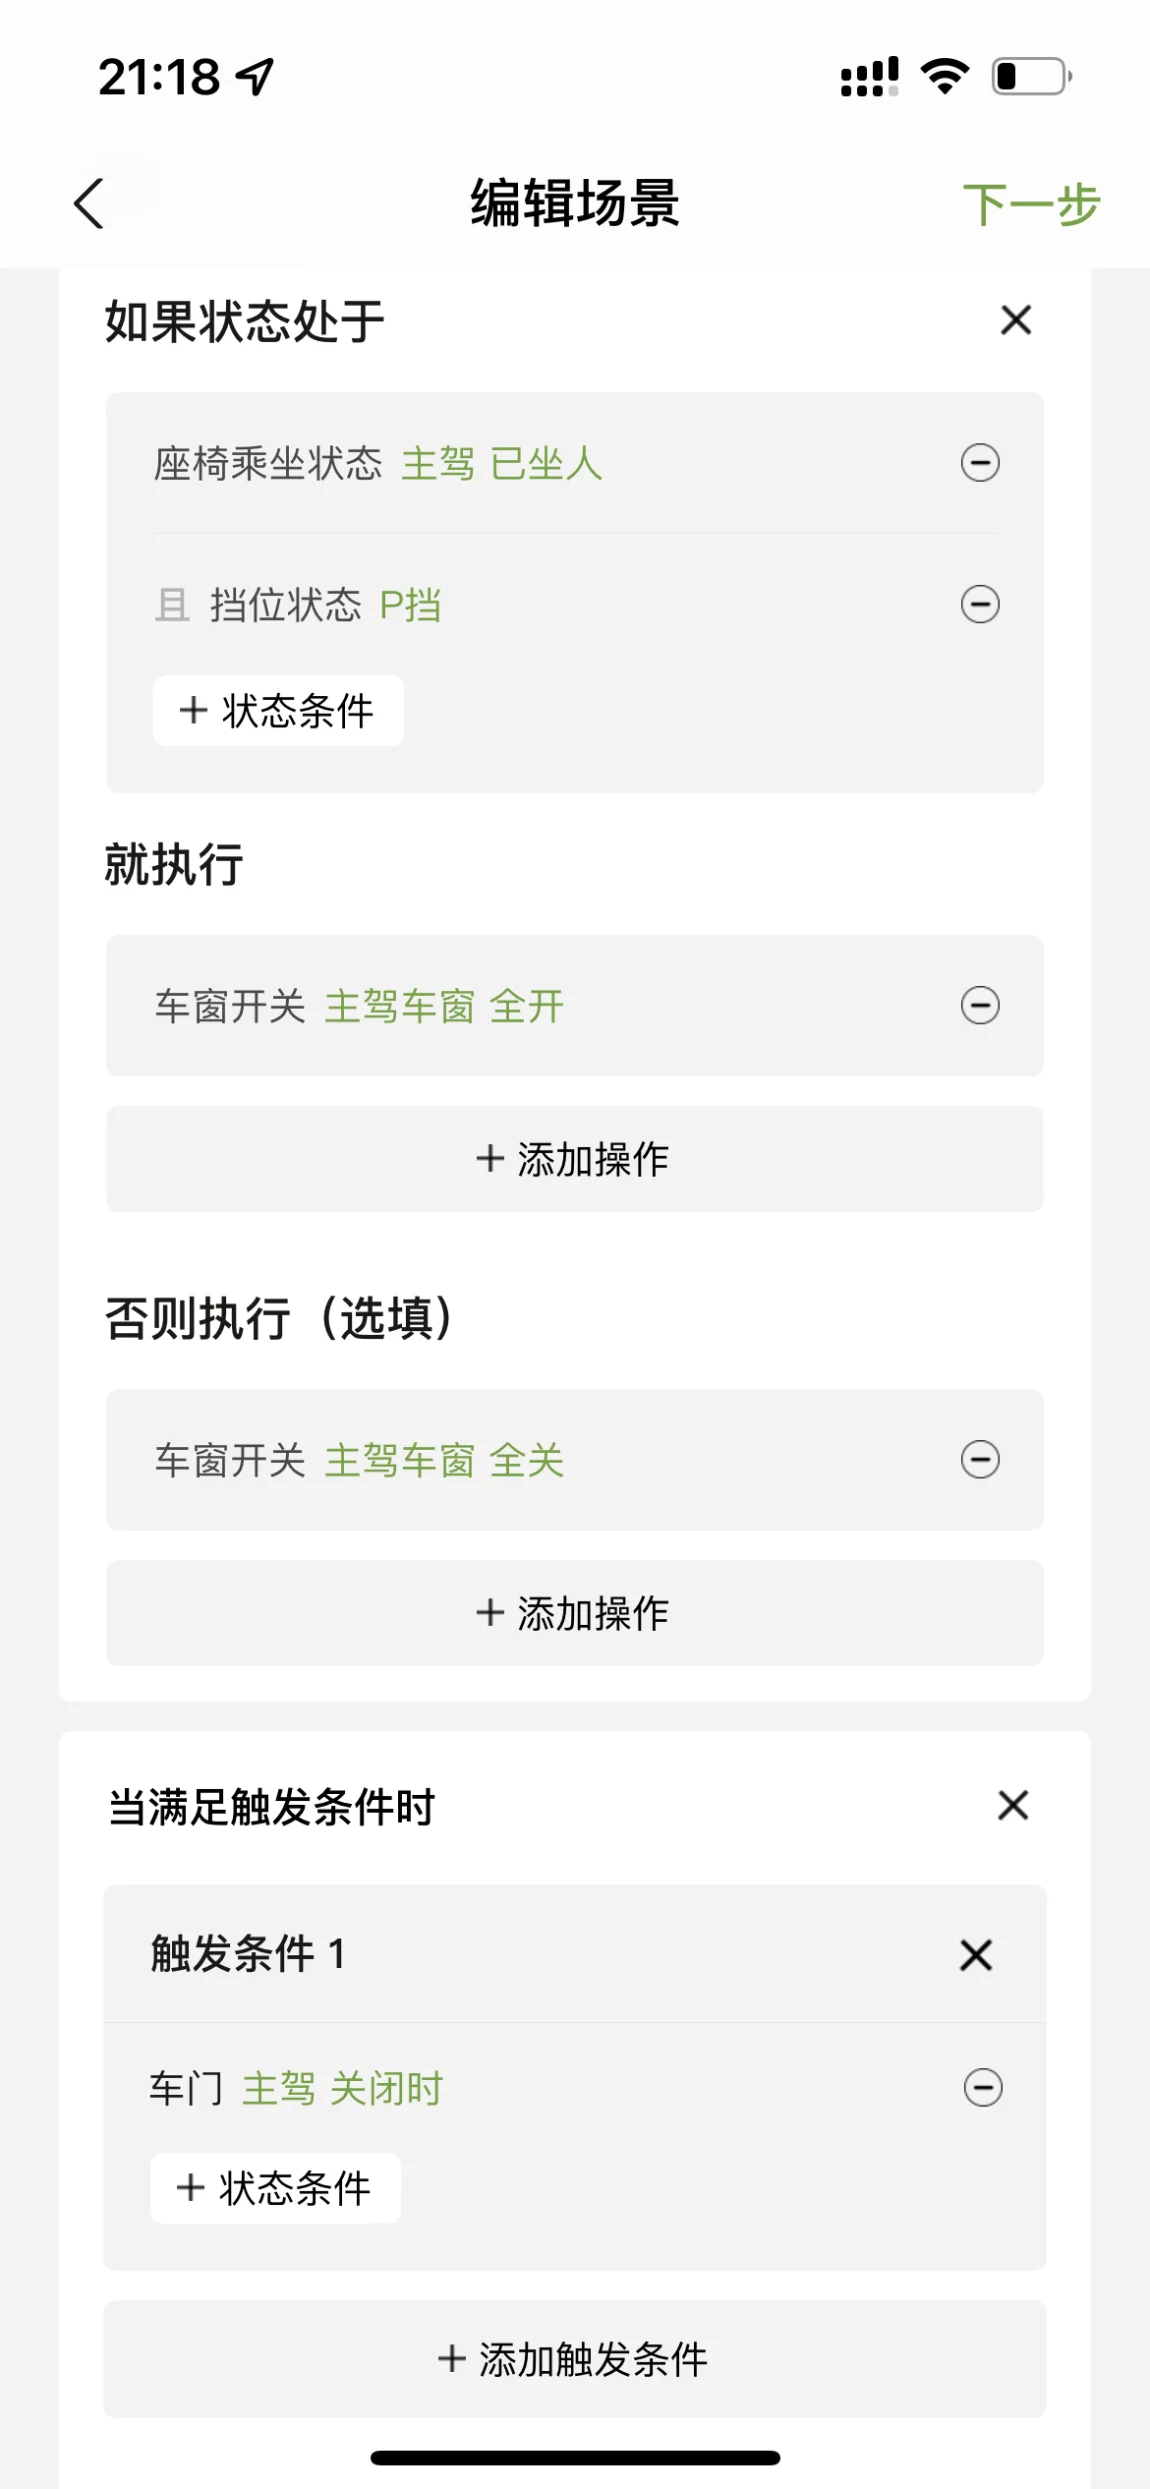This screenshot has width=1150, height=2489.
Task: Click 添加操作 under 否则执行
Action: [575, 1613]
